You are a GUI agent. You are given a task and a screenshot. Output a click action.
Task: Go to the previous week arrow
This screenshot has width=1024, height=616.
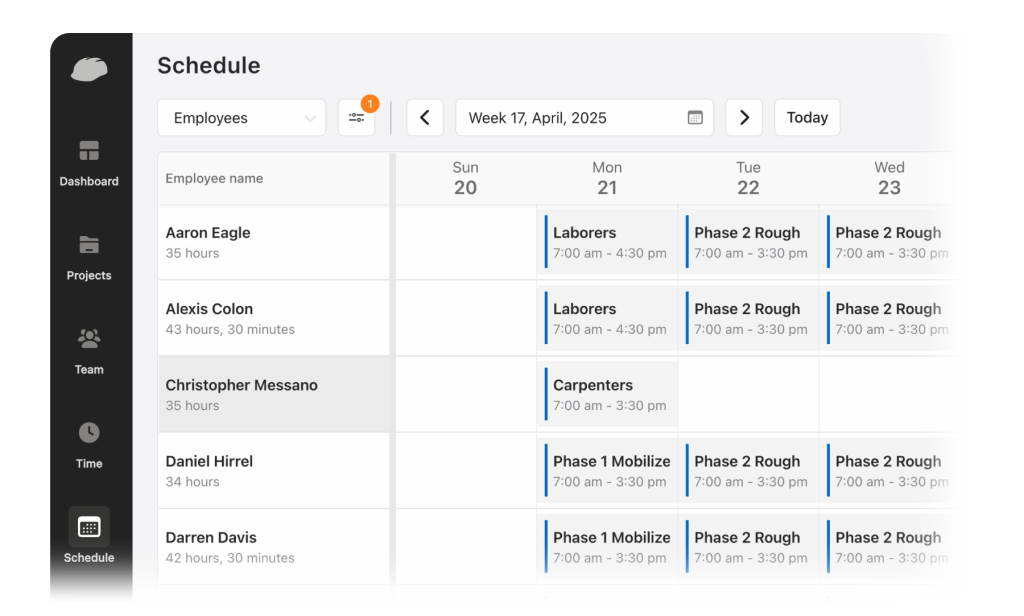click(x=424, y=118)
